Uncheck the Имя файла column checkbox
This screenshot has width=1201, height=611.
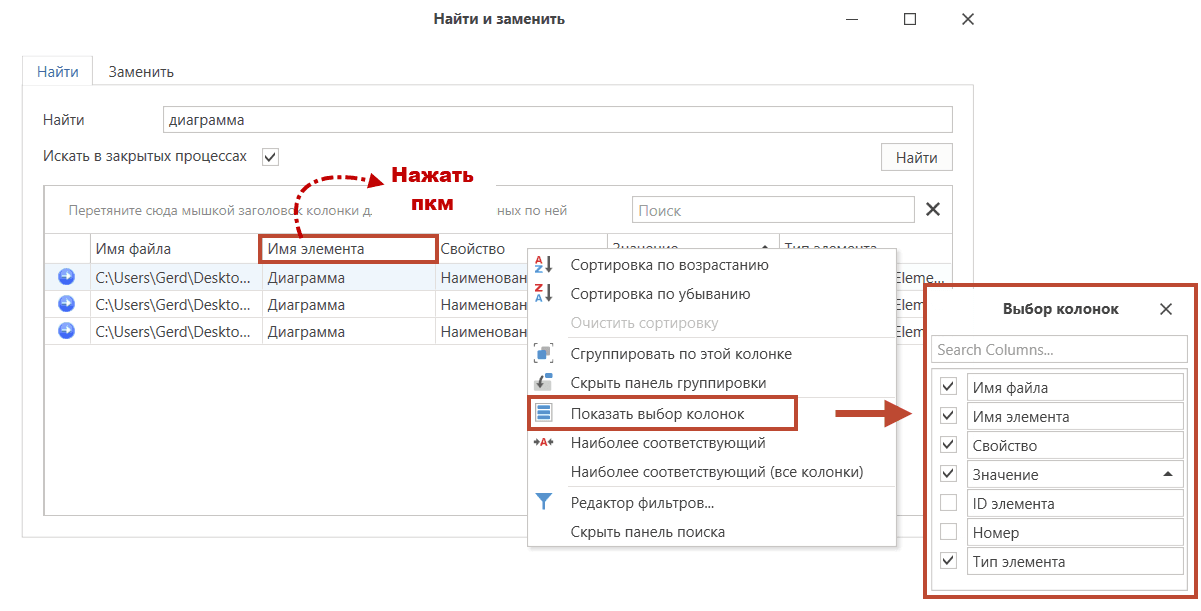(x=949, y=386)
